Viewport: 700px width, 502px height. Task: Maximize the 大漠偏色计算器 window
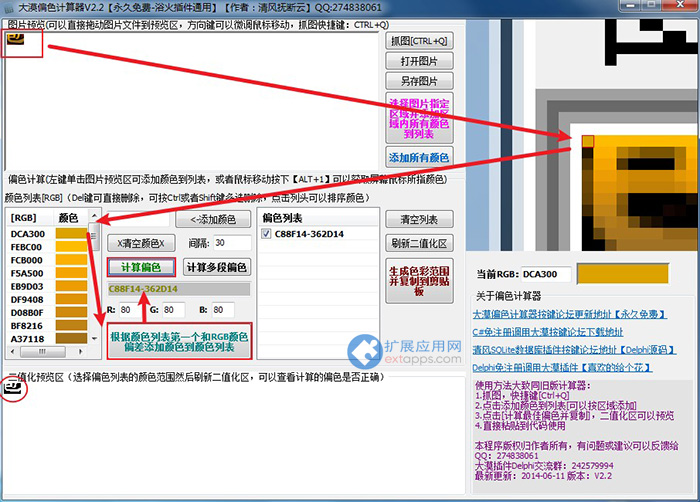[651, 5]
